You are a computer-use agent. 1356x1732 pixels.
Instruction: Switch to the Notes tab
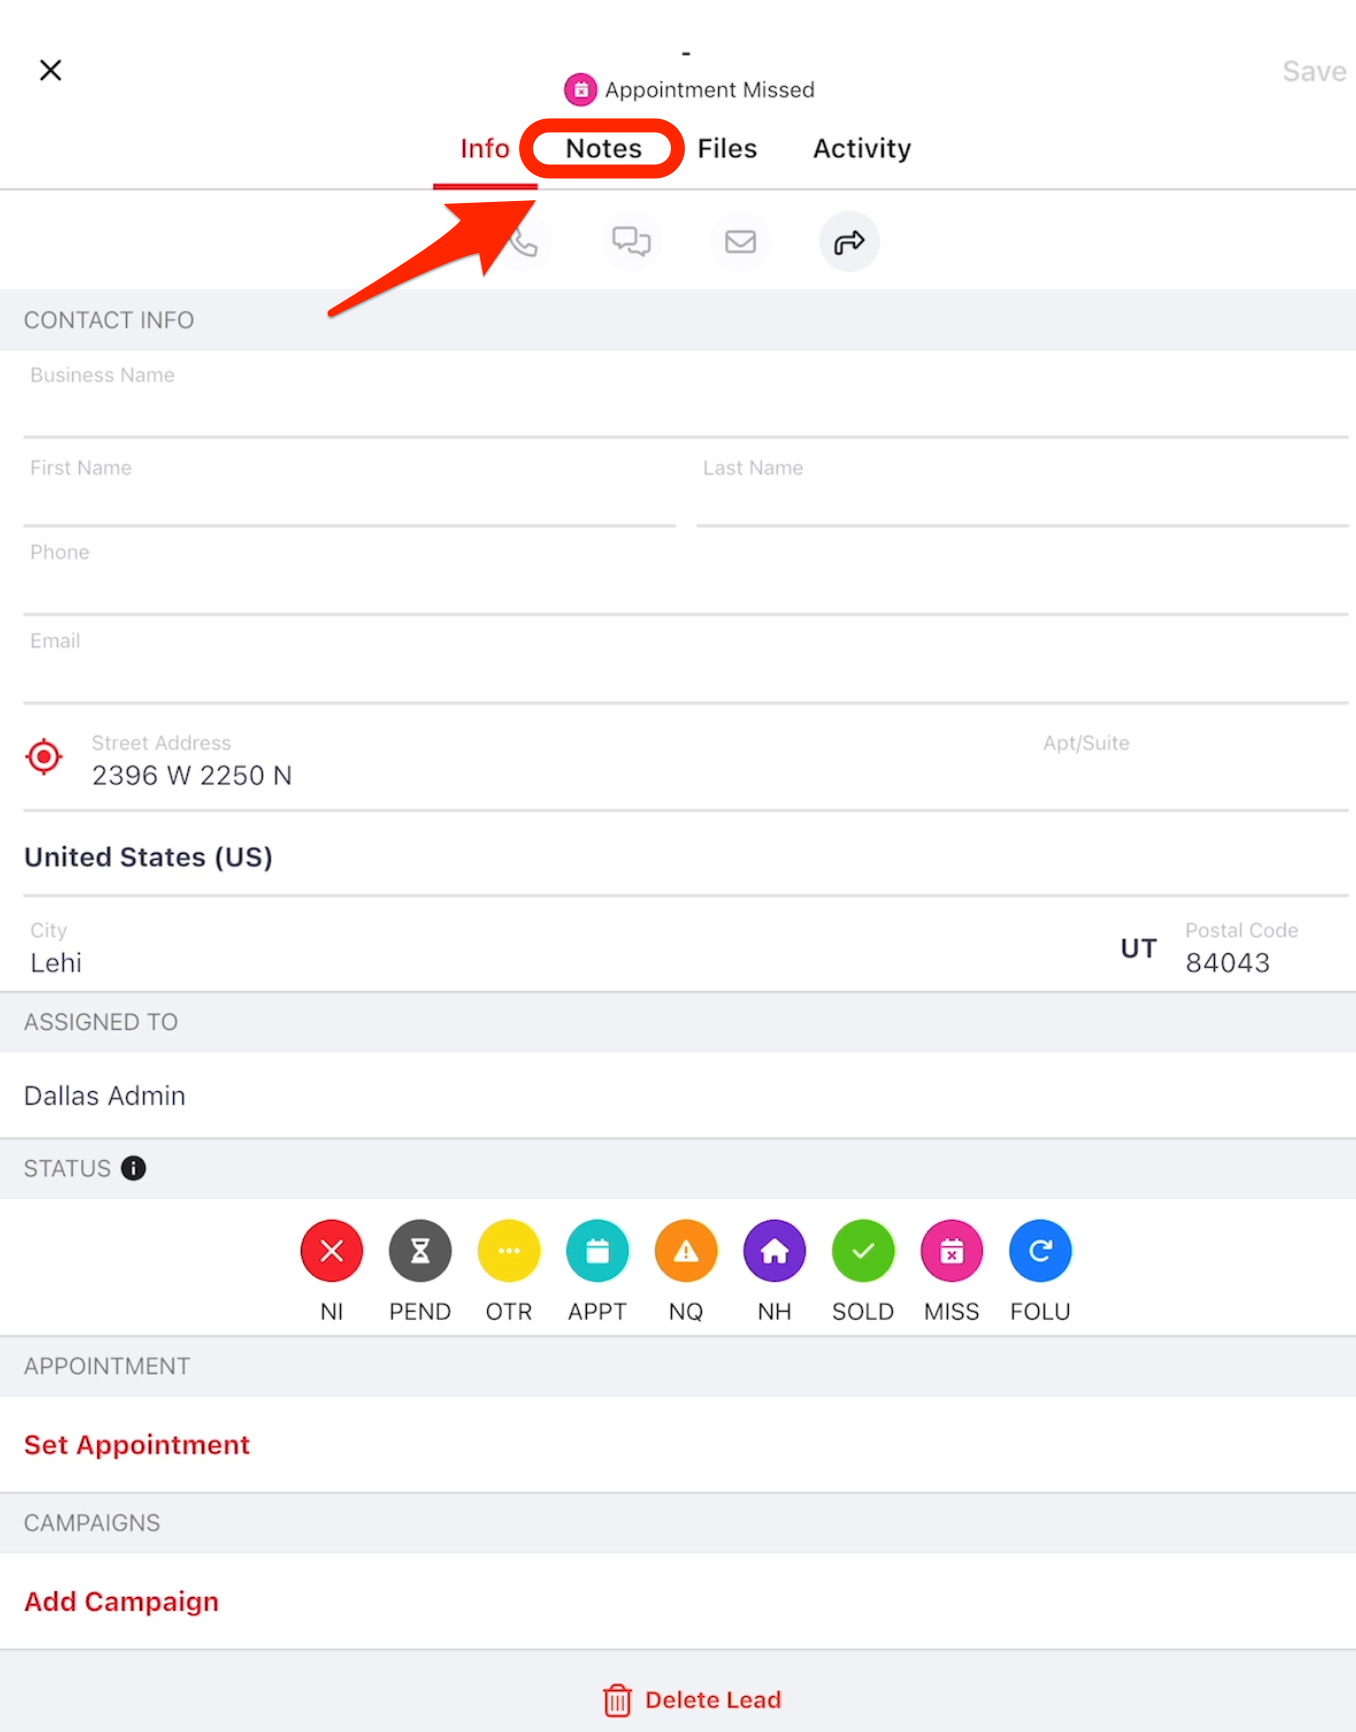coord(603,149)
